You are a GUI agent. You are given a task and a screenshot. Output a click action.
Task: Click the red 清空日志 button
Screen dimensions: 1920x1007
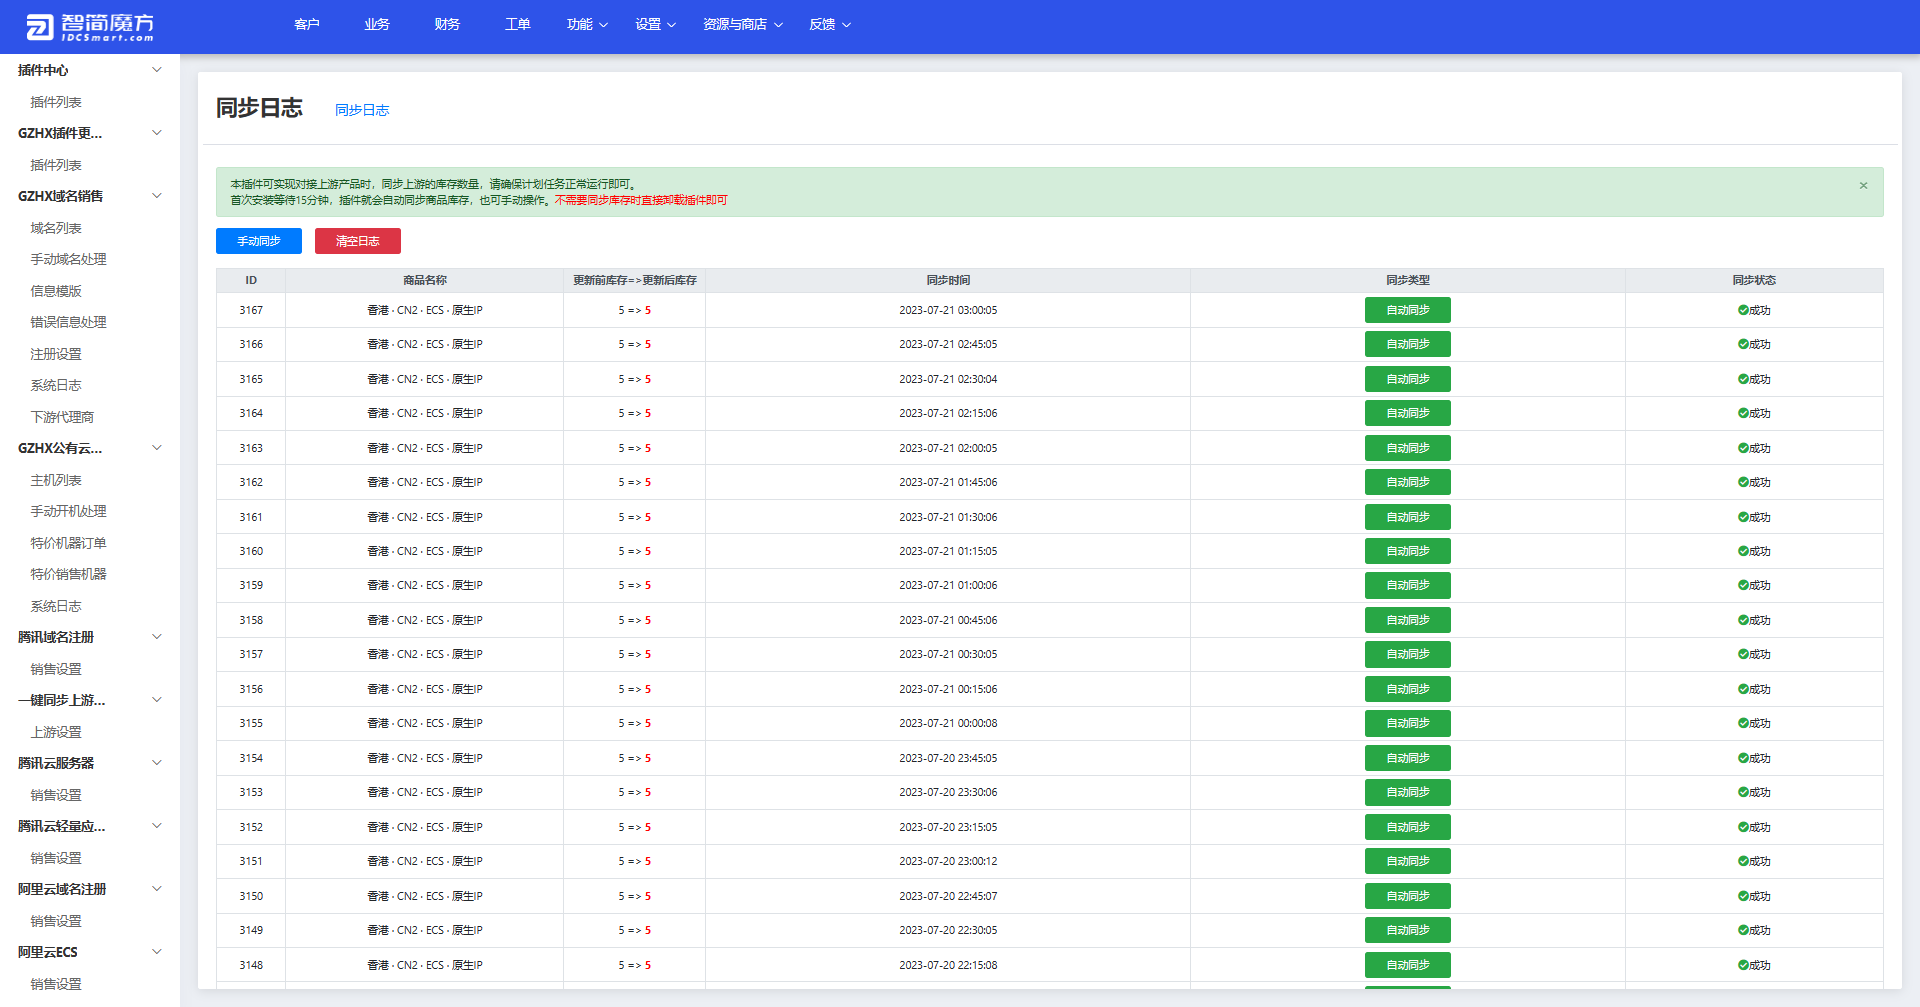(x=357, y=241)
